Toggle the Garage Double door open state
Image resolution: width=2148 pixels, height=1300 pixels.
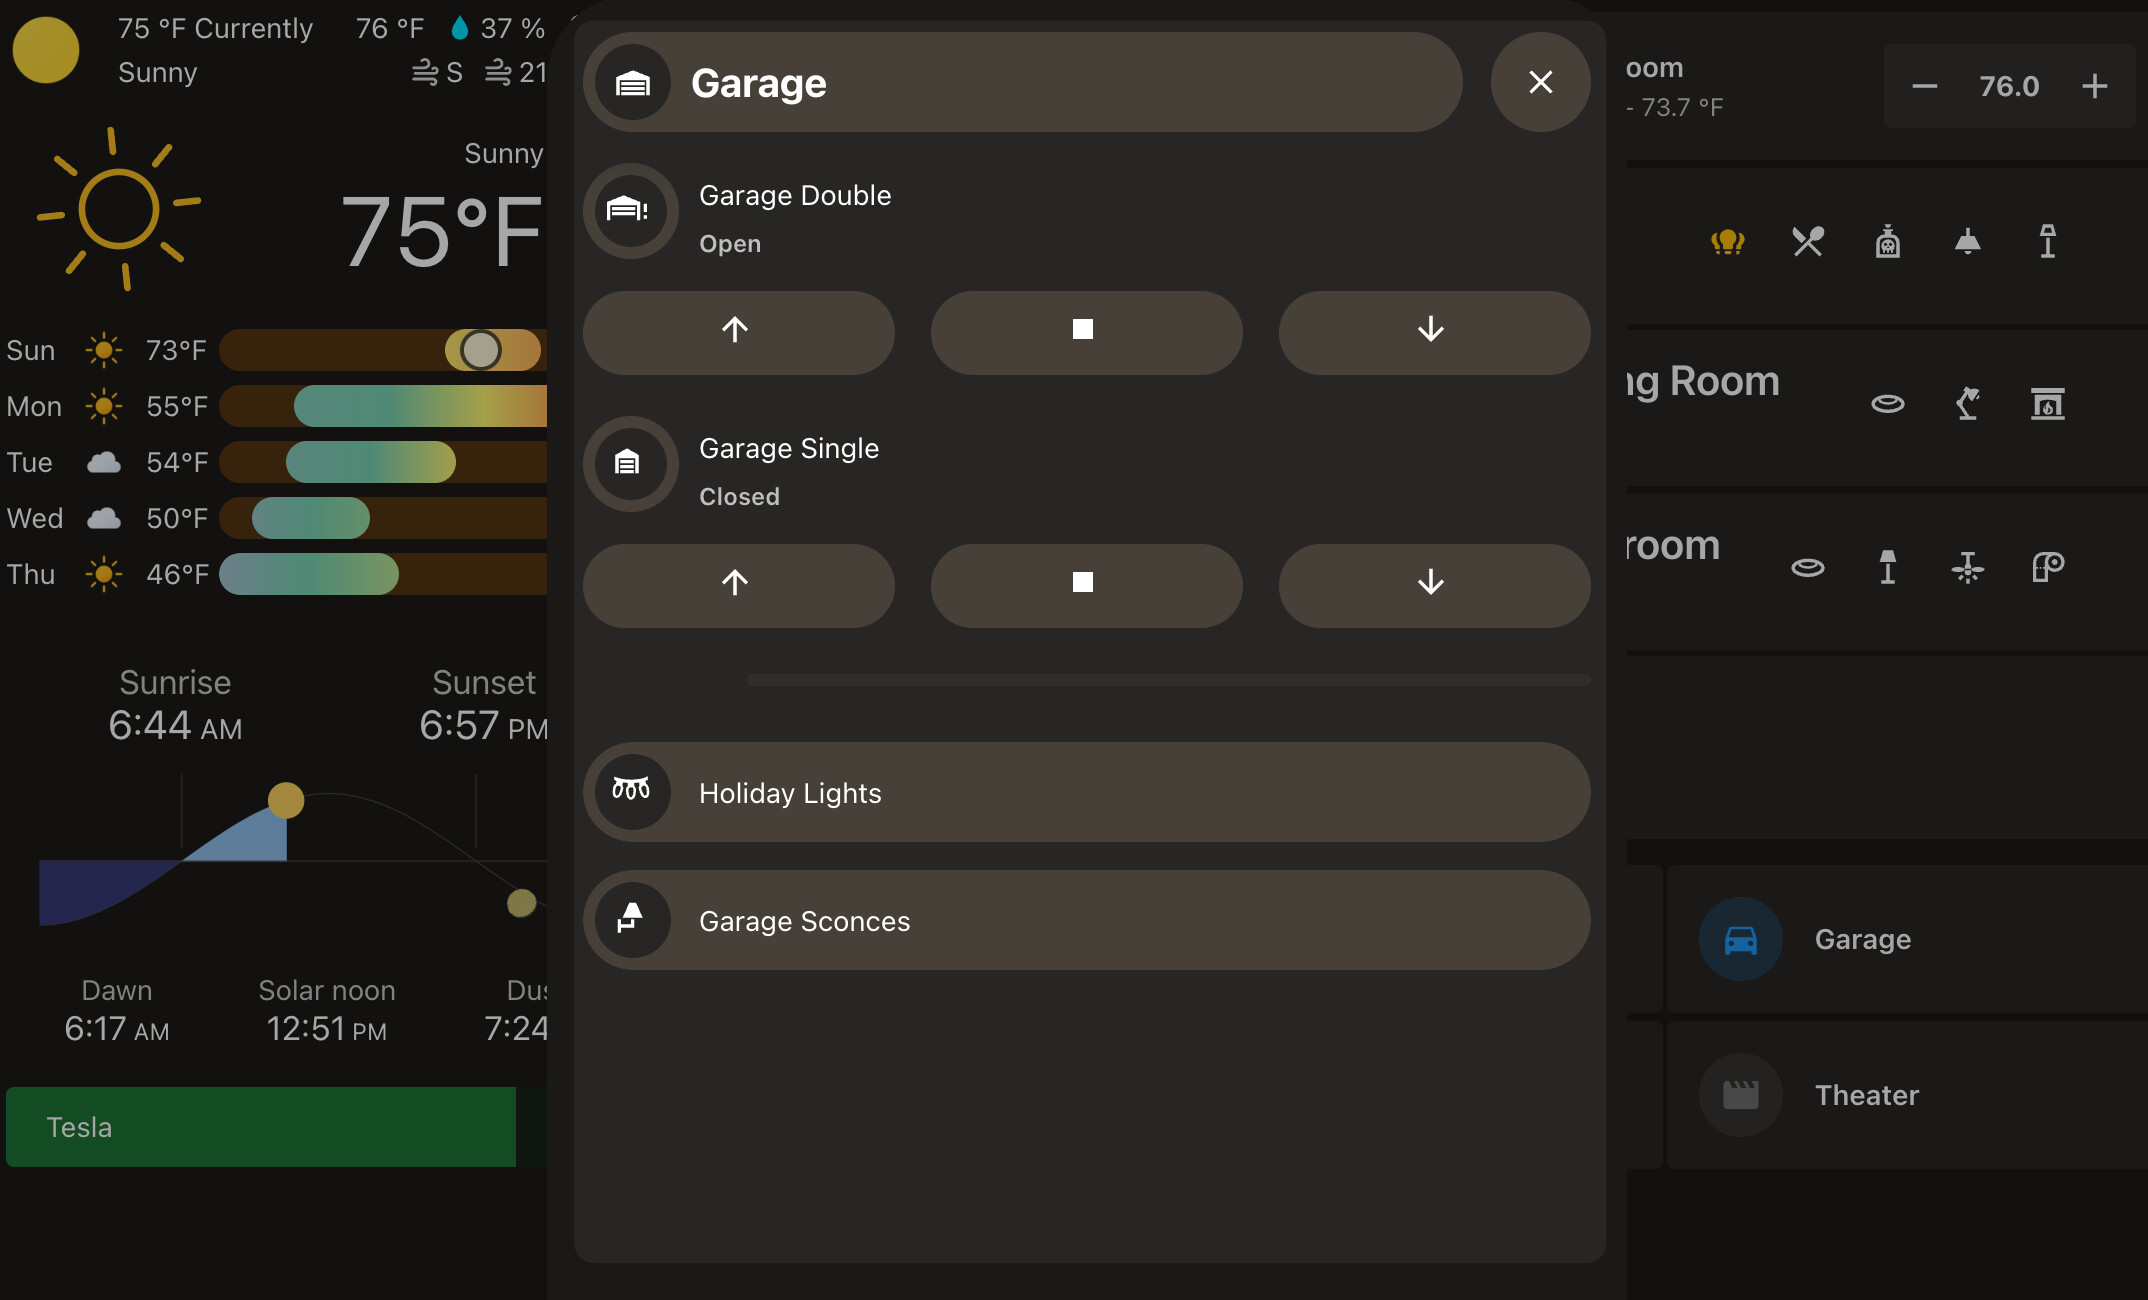(631, 211)
